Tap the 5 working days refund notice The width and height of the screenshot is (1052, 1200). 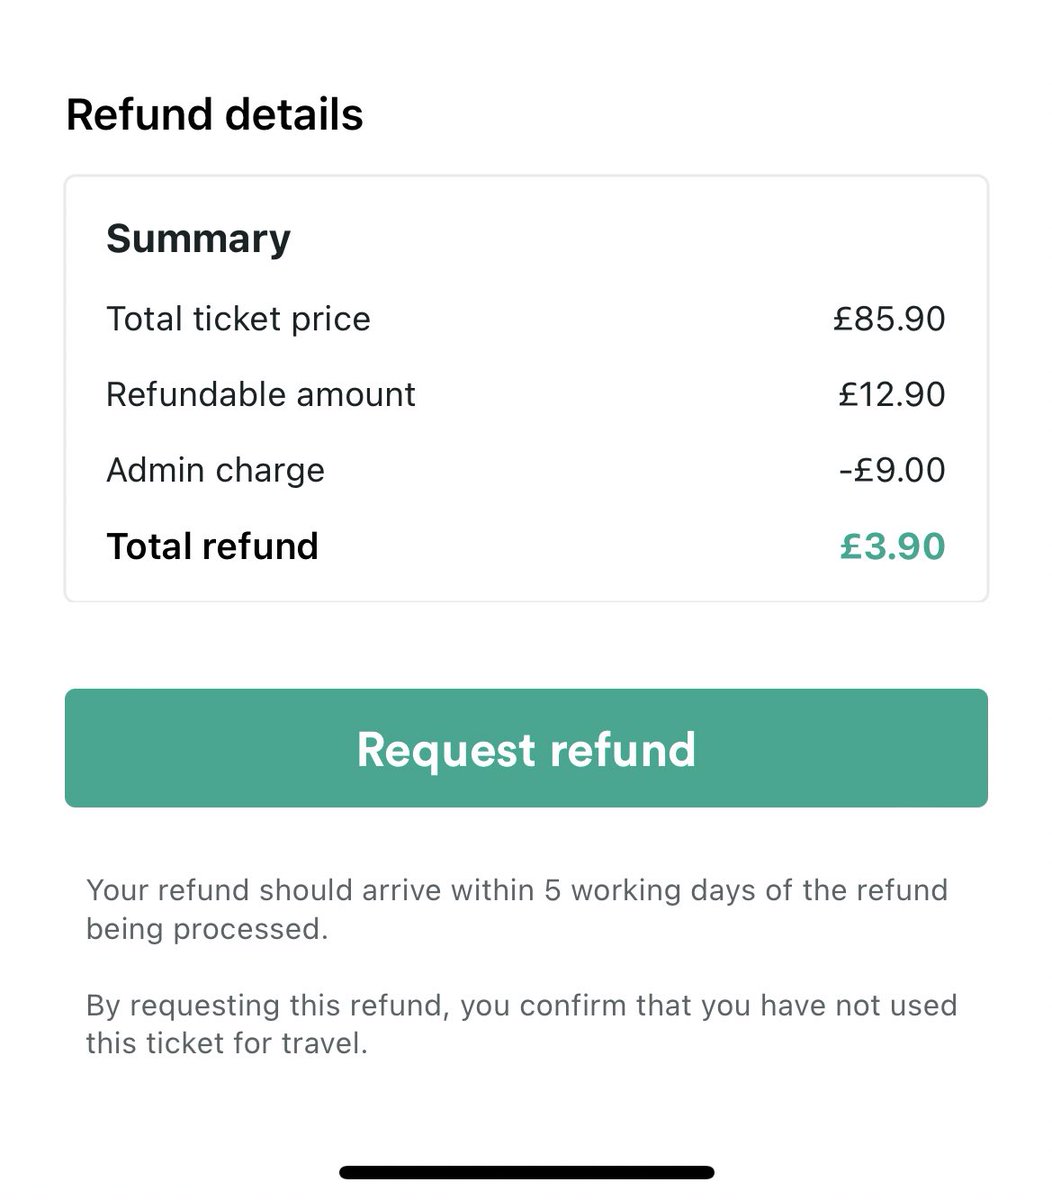[516, 890]
